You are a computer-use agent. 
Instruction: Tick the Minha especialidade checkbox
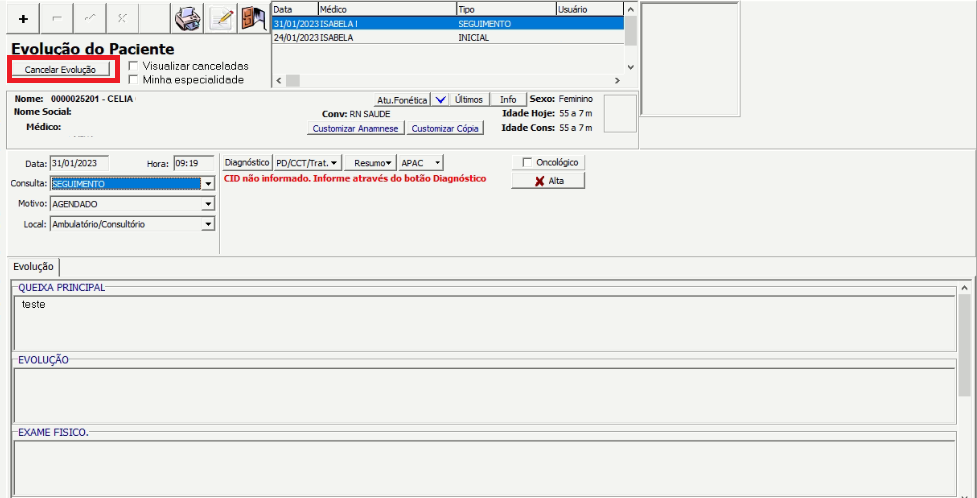click(x=133, y=80)
